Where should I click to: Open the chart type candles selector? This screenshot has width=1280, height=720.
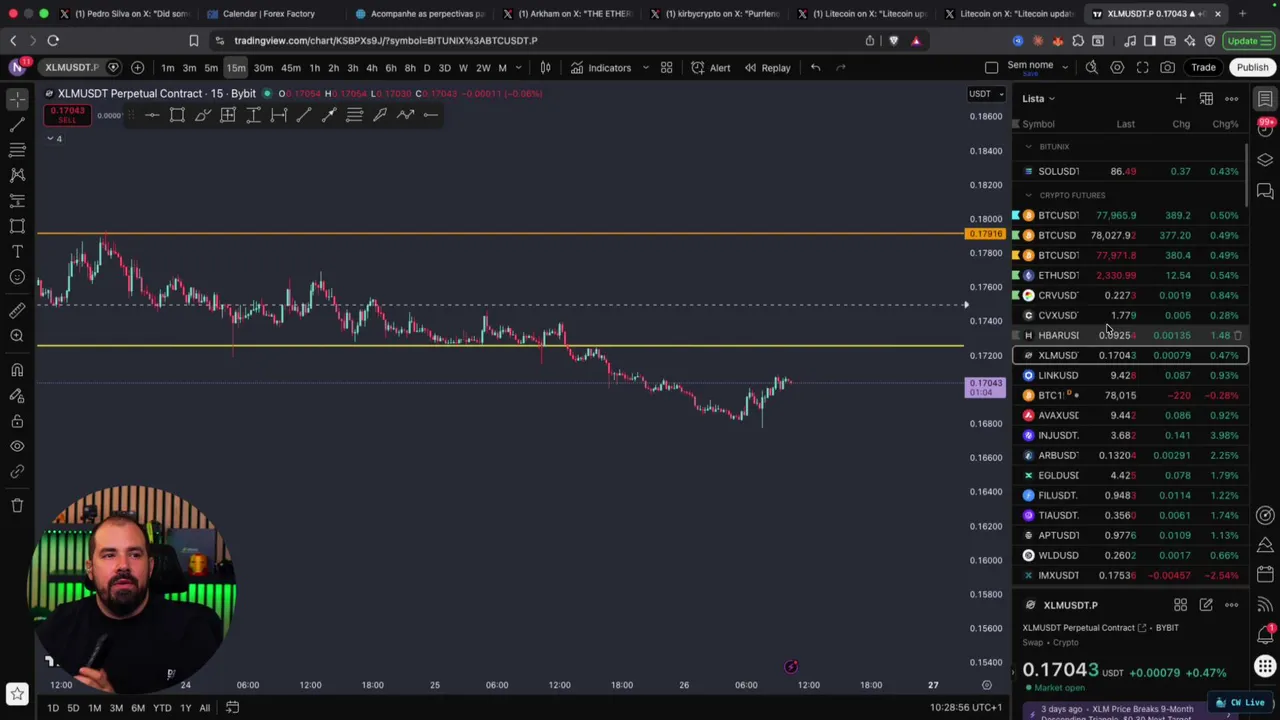[546, 68]
